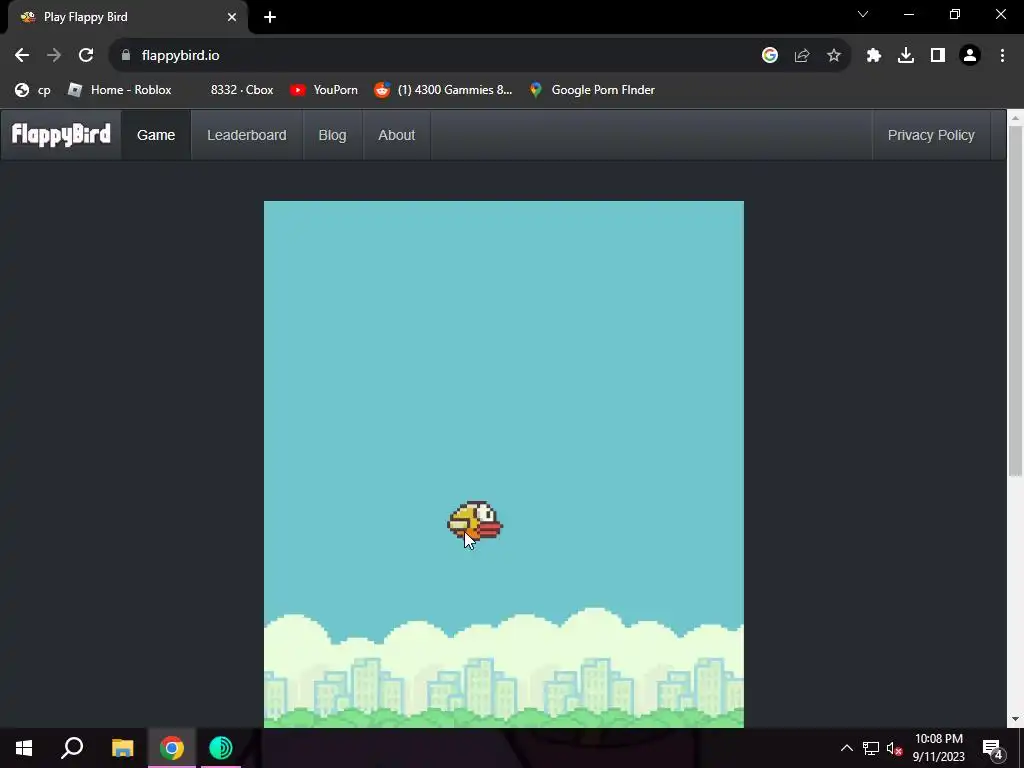Open the (1) 4300 Gammies bookmark
The image size is (1024, 768).
[443, 90]
